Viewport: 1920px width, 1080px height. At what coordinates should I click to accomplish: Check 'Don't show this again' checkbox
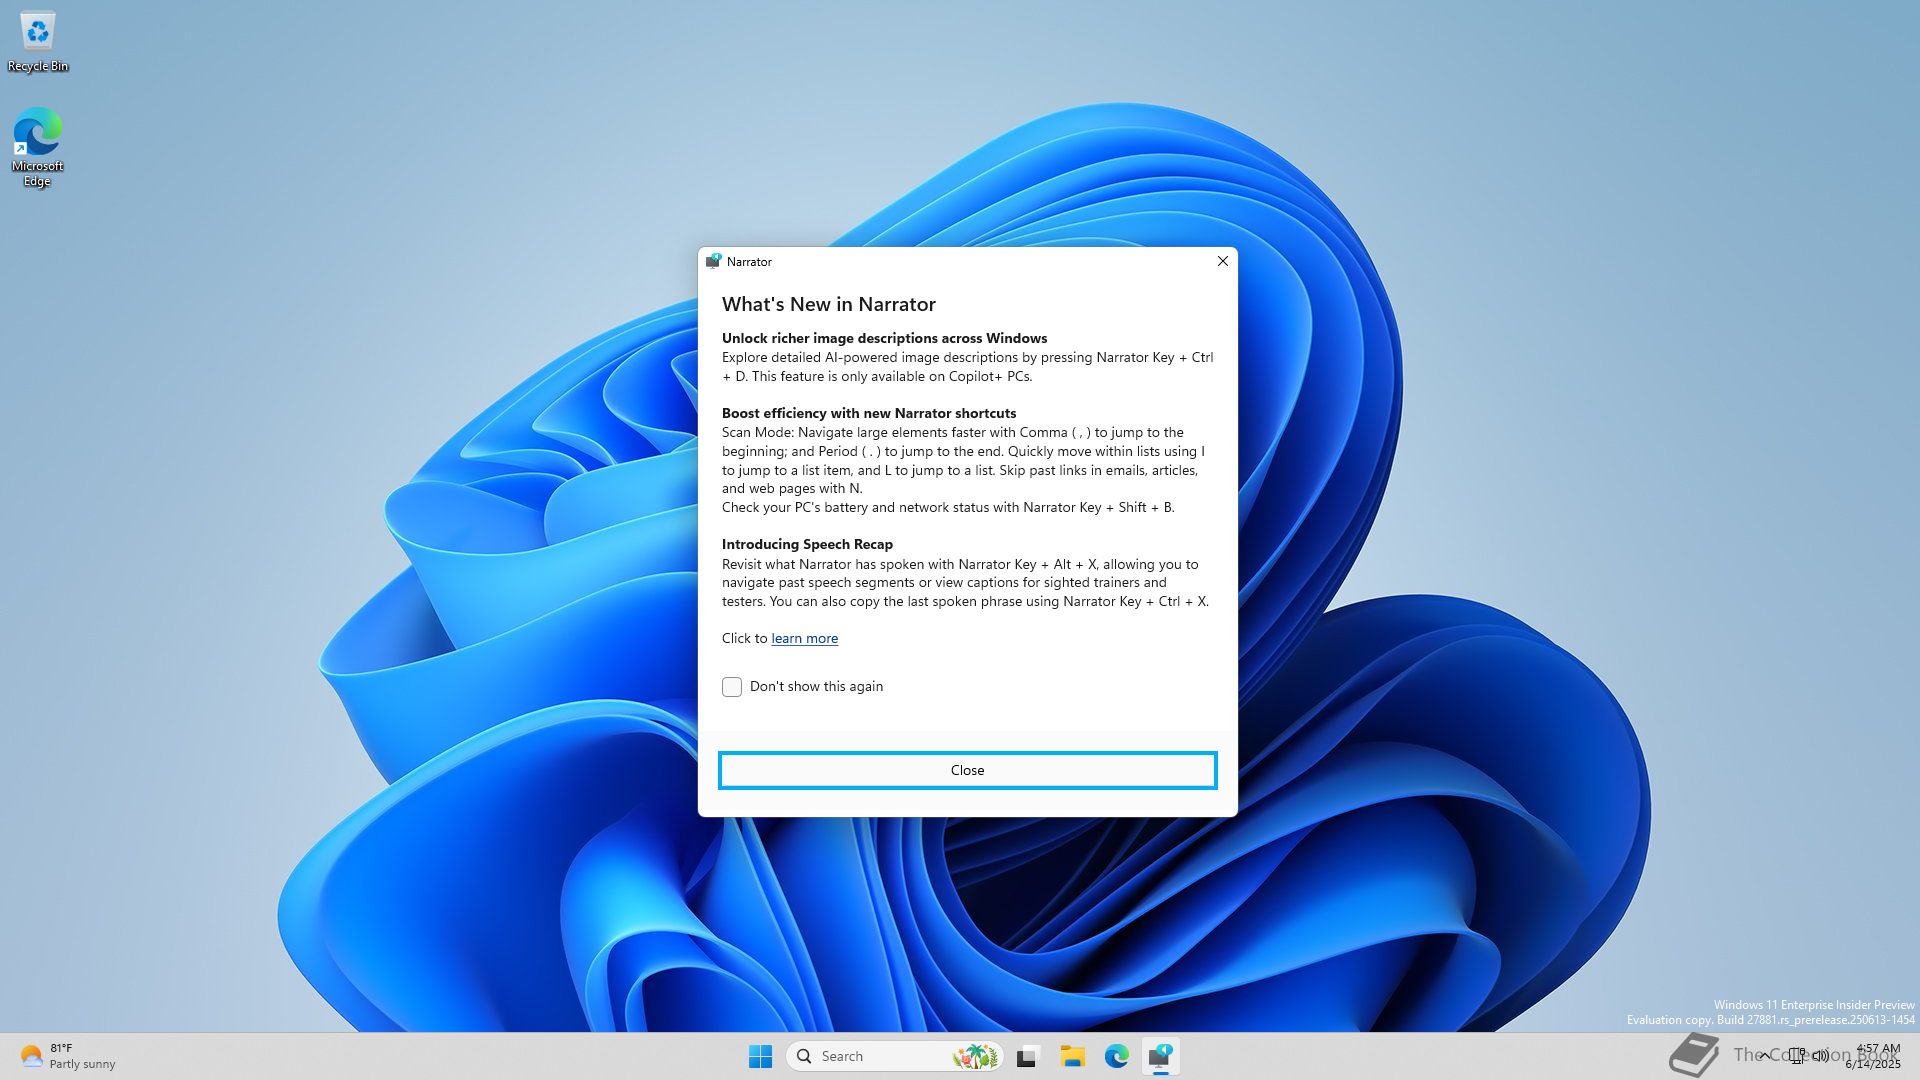732,687
